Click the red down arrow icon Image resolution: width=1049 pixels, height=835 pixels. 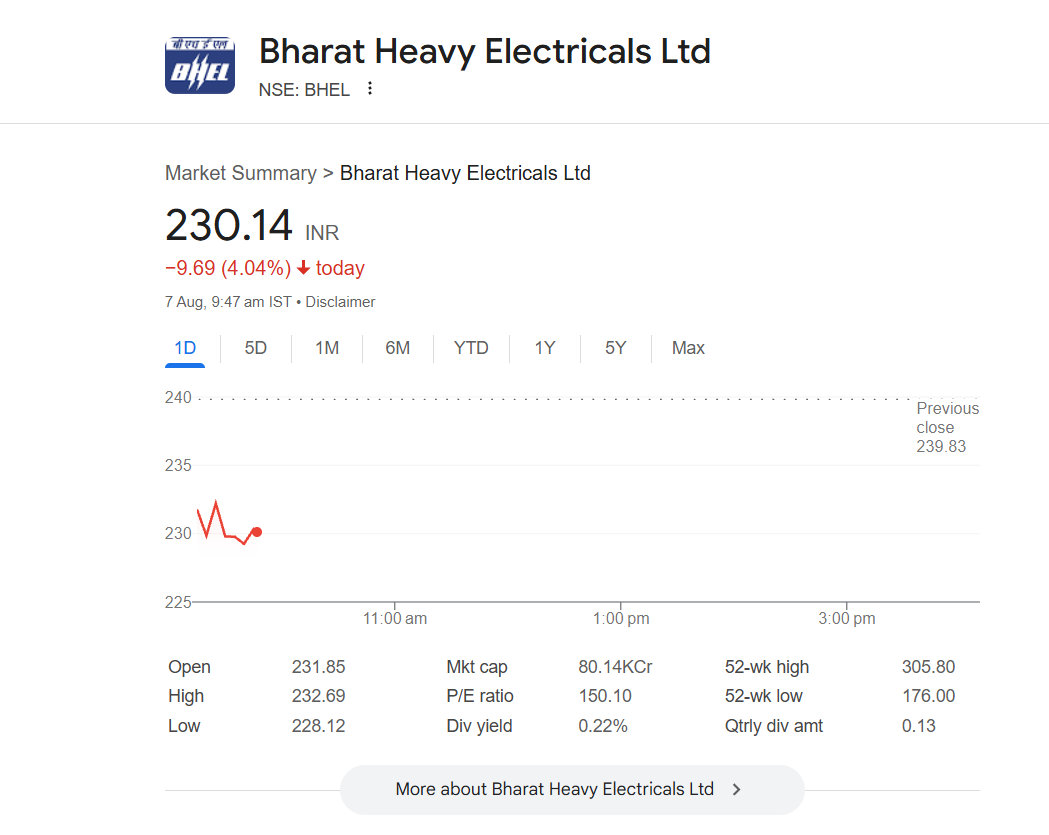(304, 268)
